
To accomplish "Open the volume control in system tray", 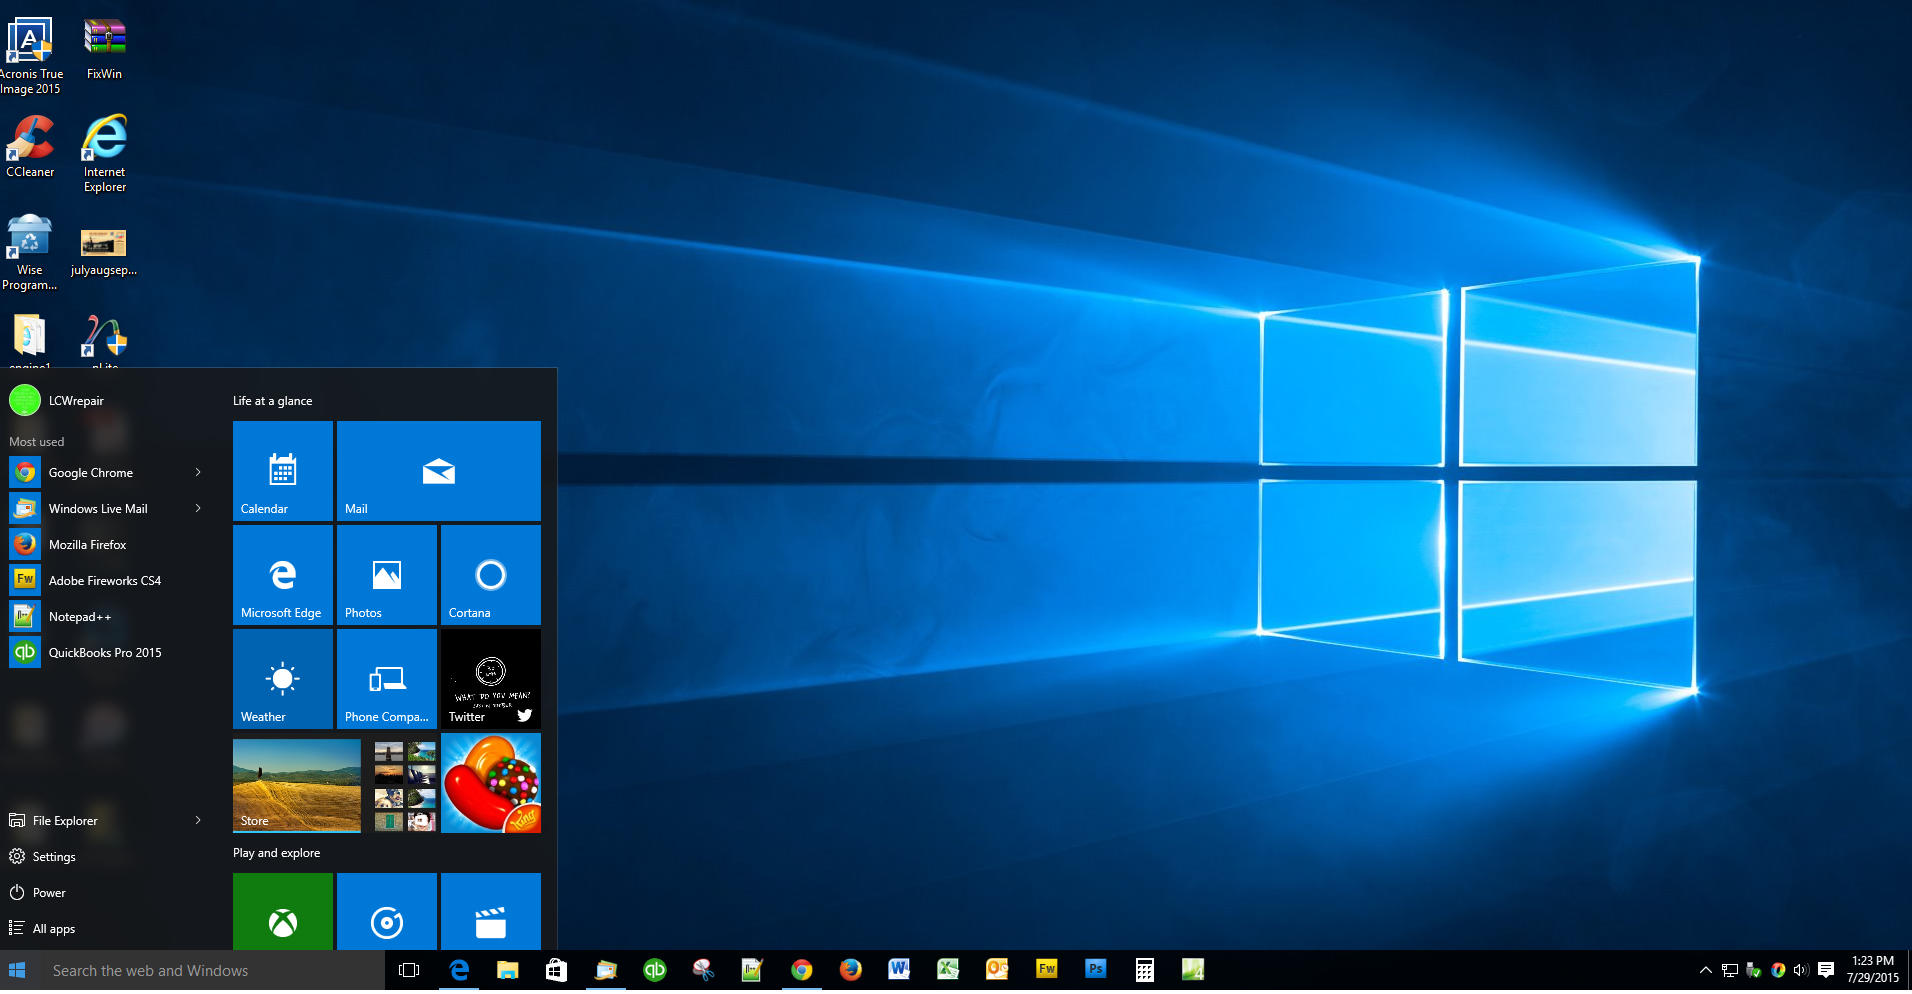I will point(1801,970).
